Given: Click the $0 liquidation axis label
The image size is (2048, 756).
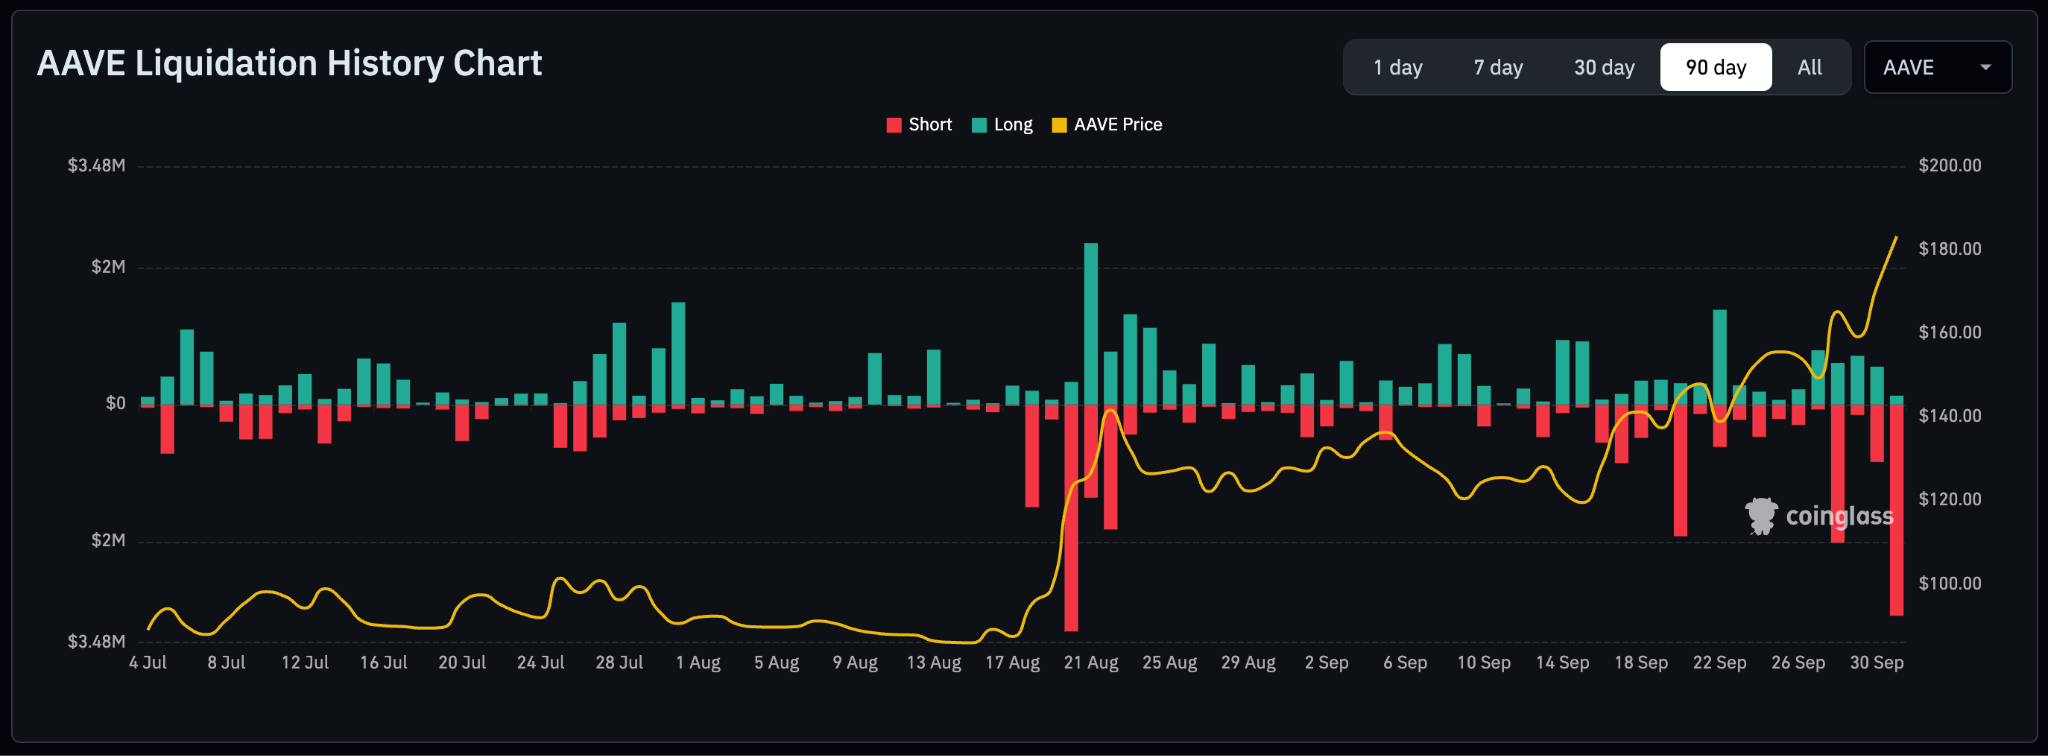Looking at the screenshot, I should click(x=116, y=403).
